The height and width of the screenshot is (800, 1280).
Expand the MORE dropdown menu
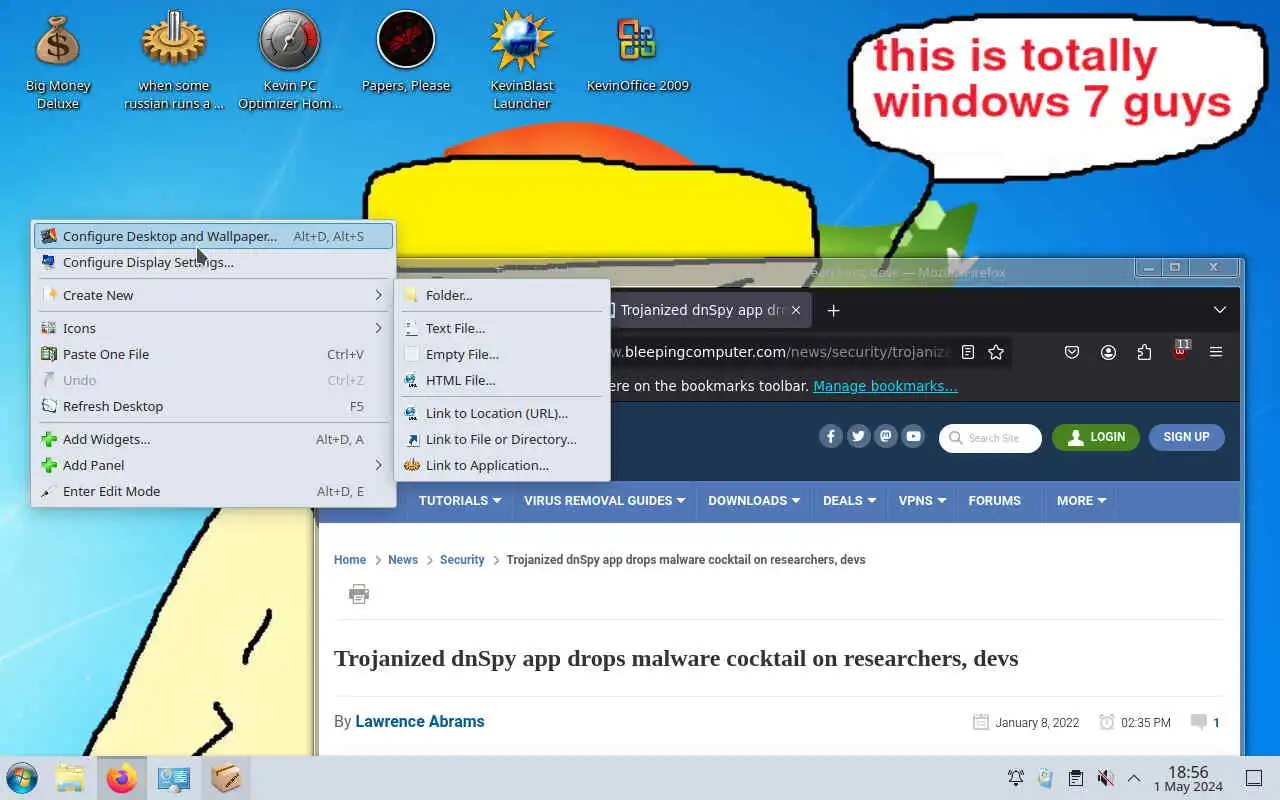1081,500
